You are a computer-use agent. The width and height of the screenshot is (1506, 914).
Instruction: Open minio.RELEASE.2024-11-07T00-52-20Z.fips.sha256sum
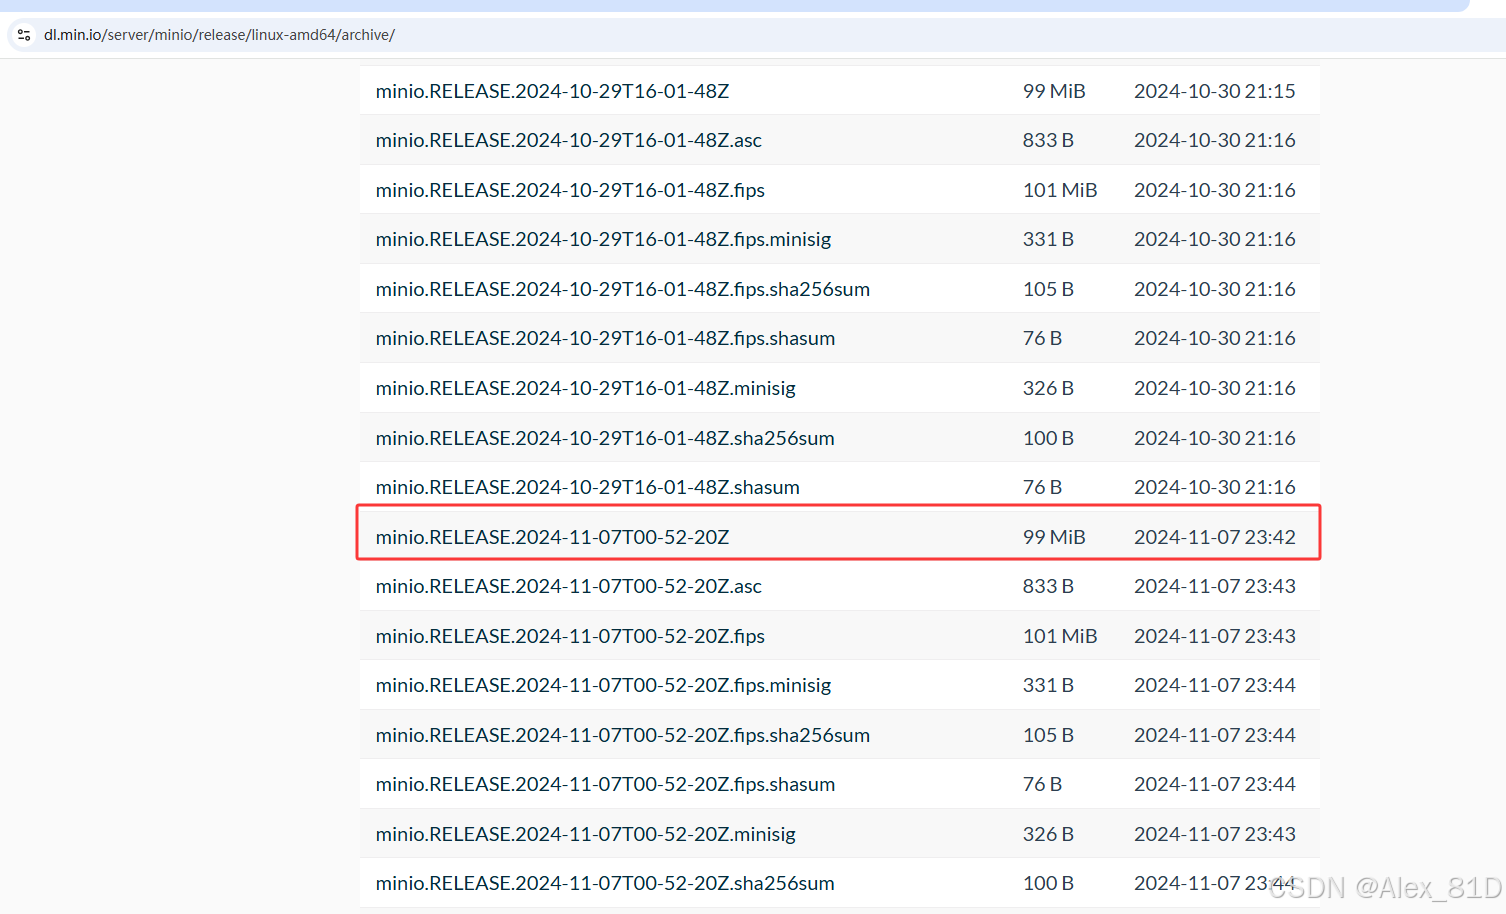[623, 735]
